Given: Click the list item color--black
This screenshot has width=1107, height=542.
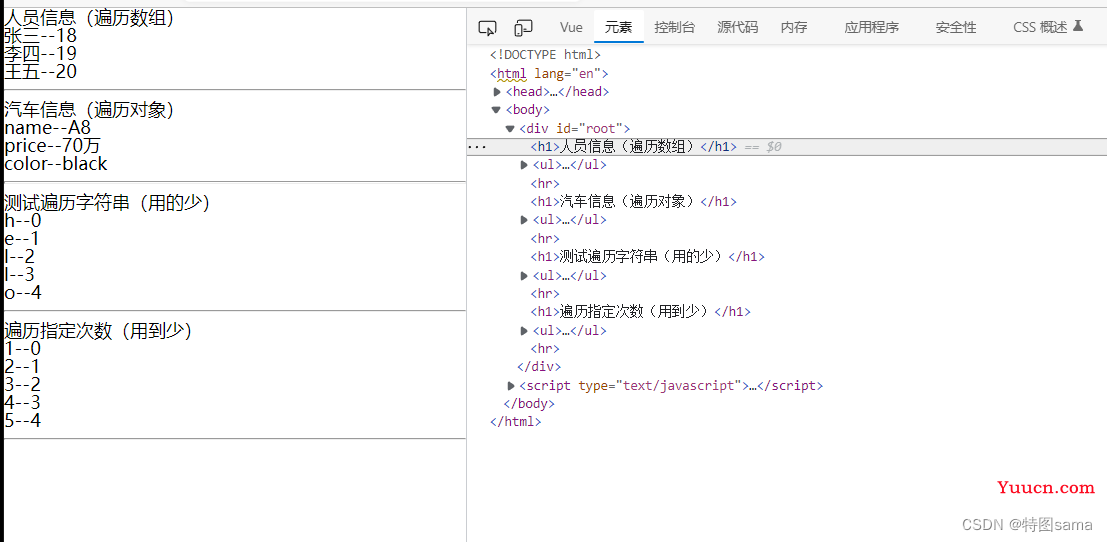Looking at the screenshot, I should click(x=56, y=164).
